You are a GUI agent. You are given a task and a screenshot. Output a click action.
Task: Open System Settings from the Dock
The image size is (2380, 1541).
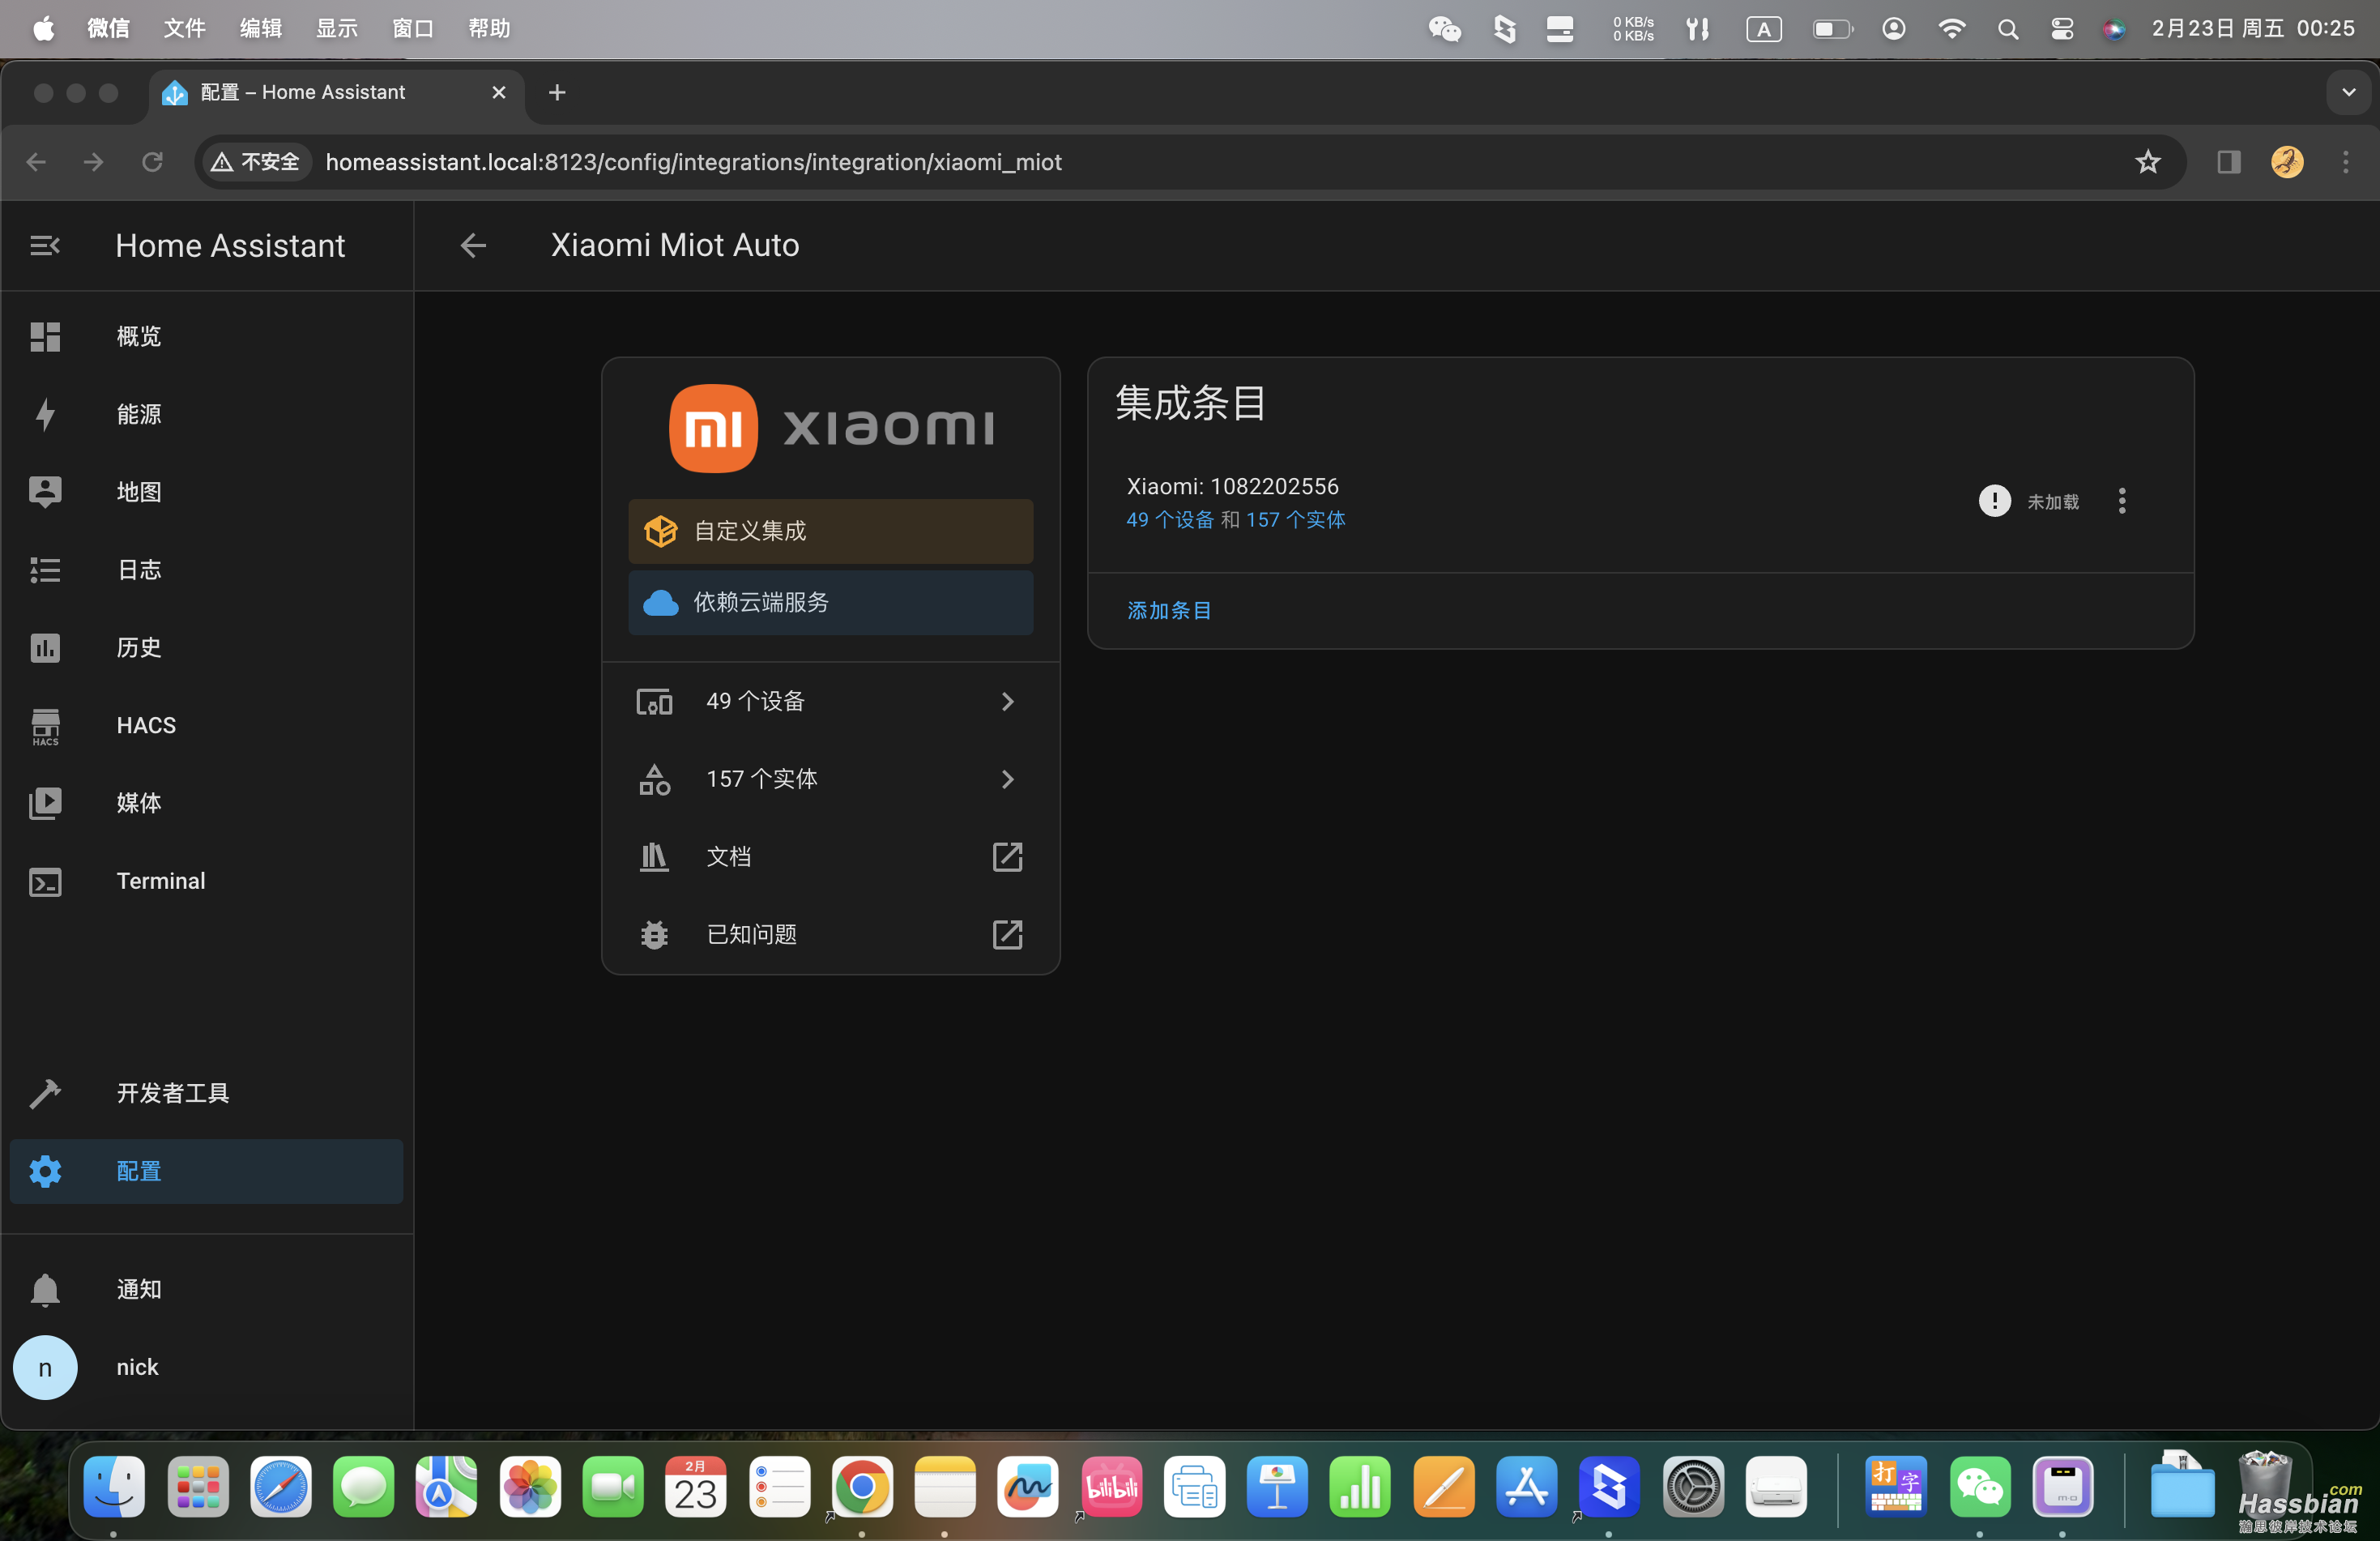[1692, 1487]
